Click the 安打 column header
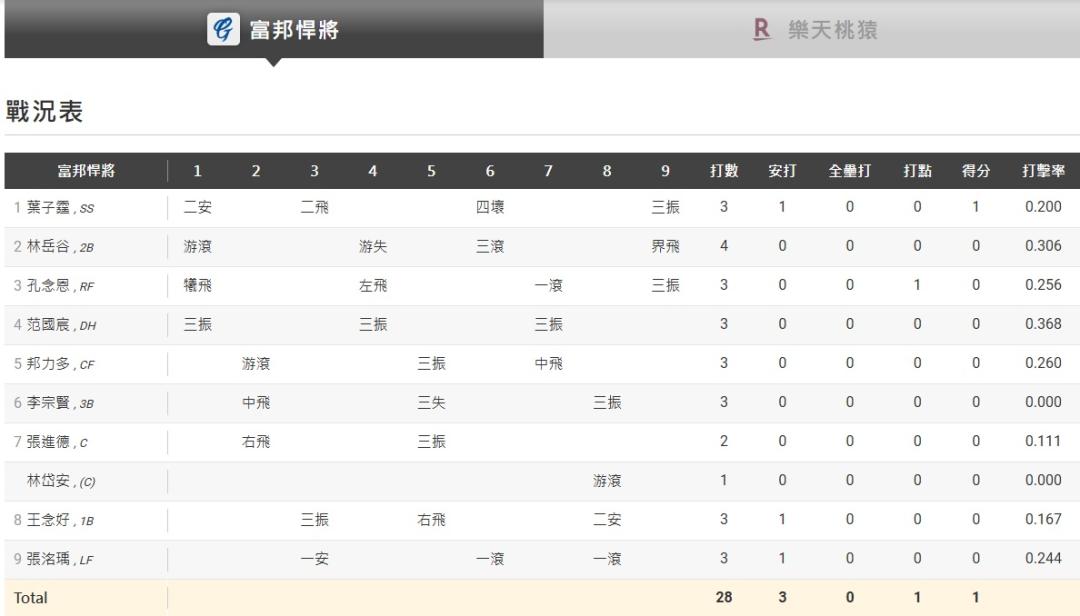Screen dimensions: 1080x616 (x=782, y=171)
